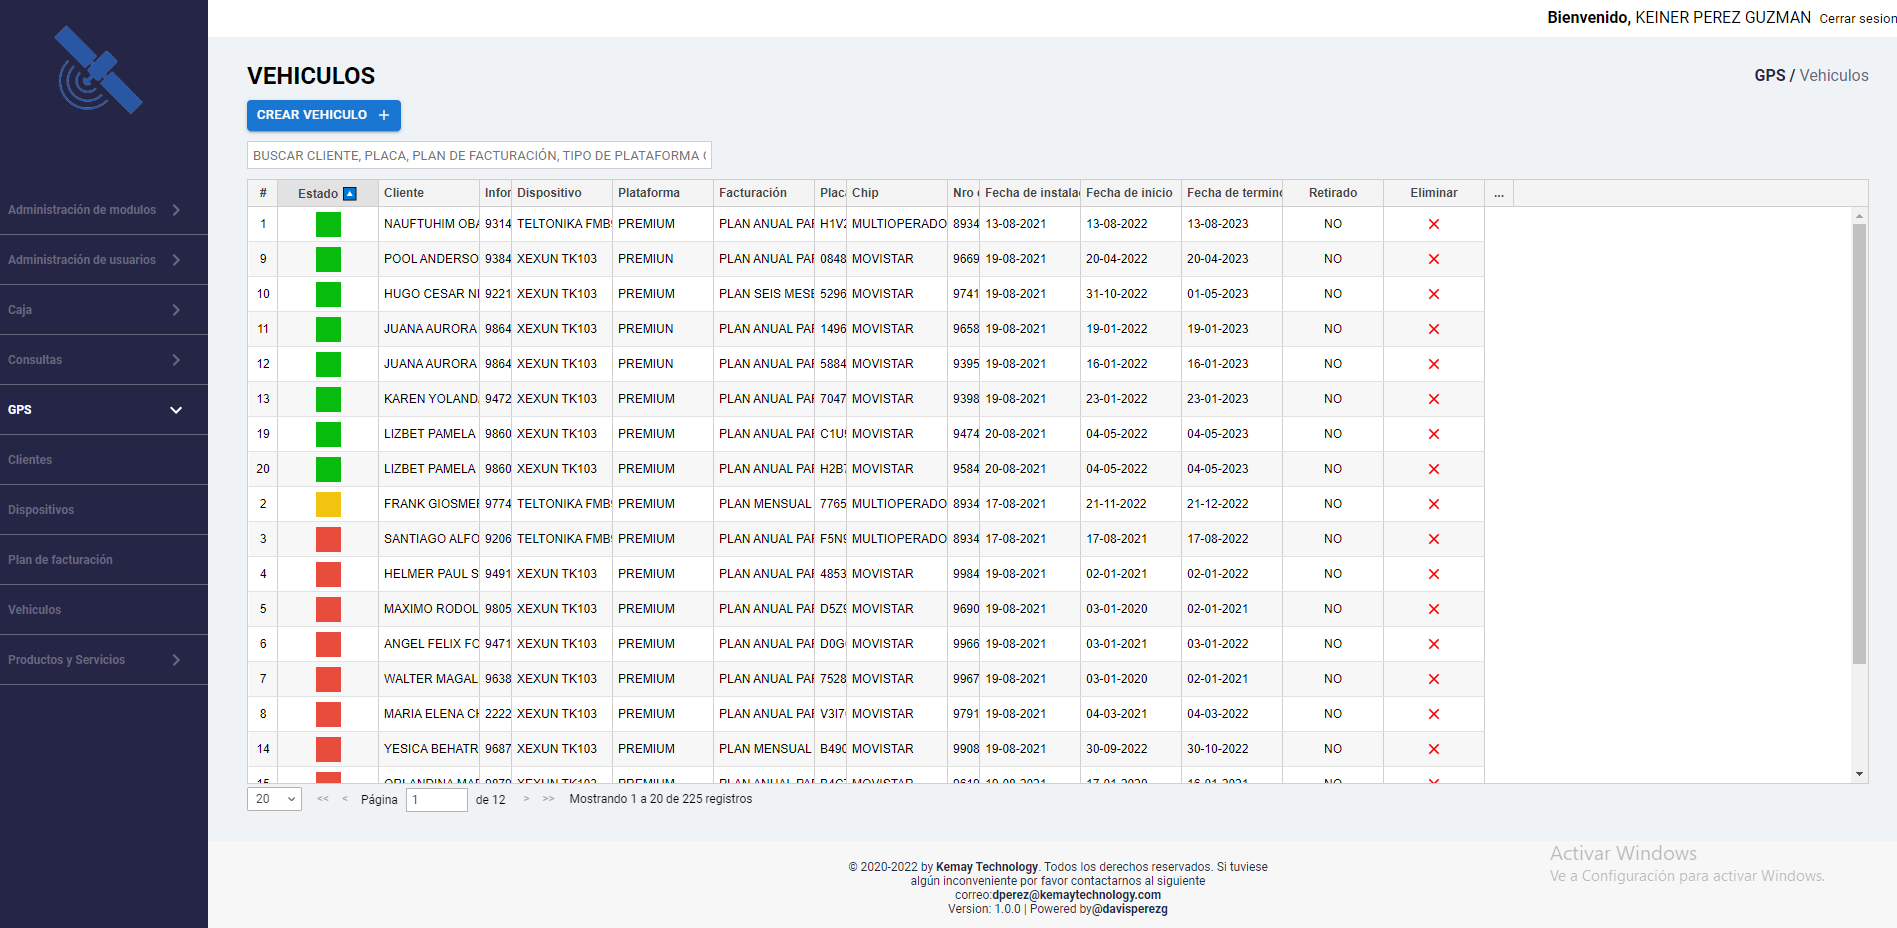Delete the NAUFTUHIM vehicle row with red X
Viewport: 1897px width, 928px height.
point(1433,224)
